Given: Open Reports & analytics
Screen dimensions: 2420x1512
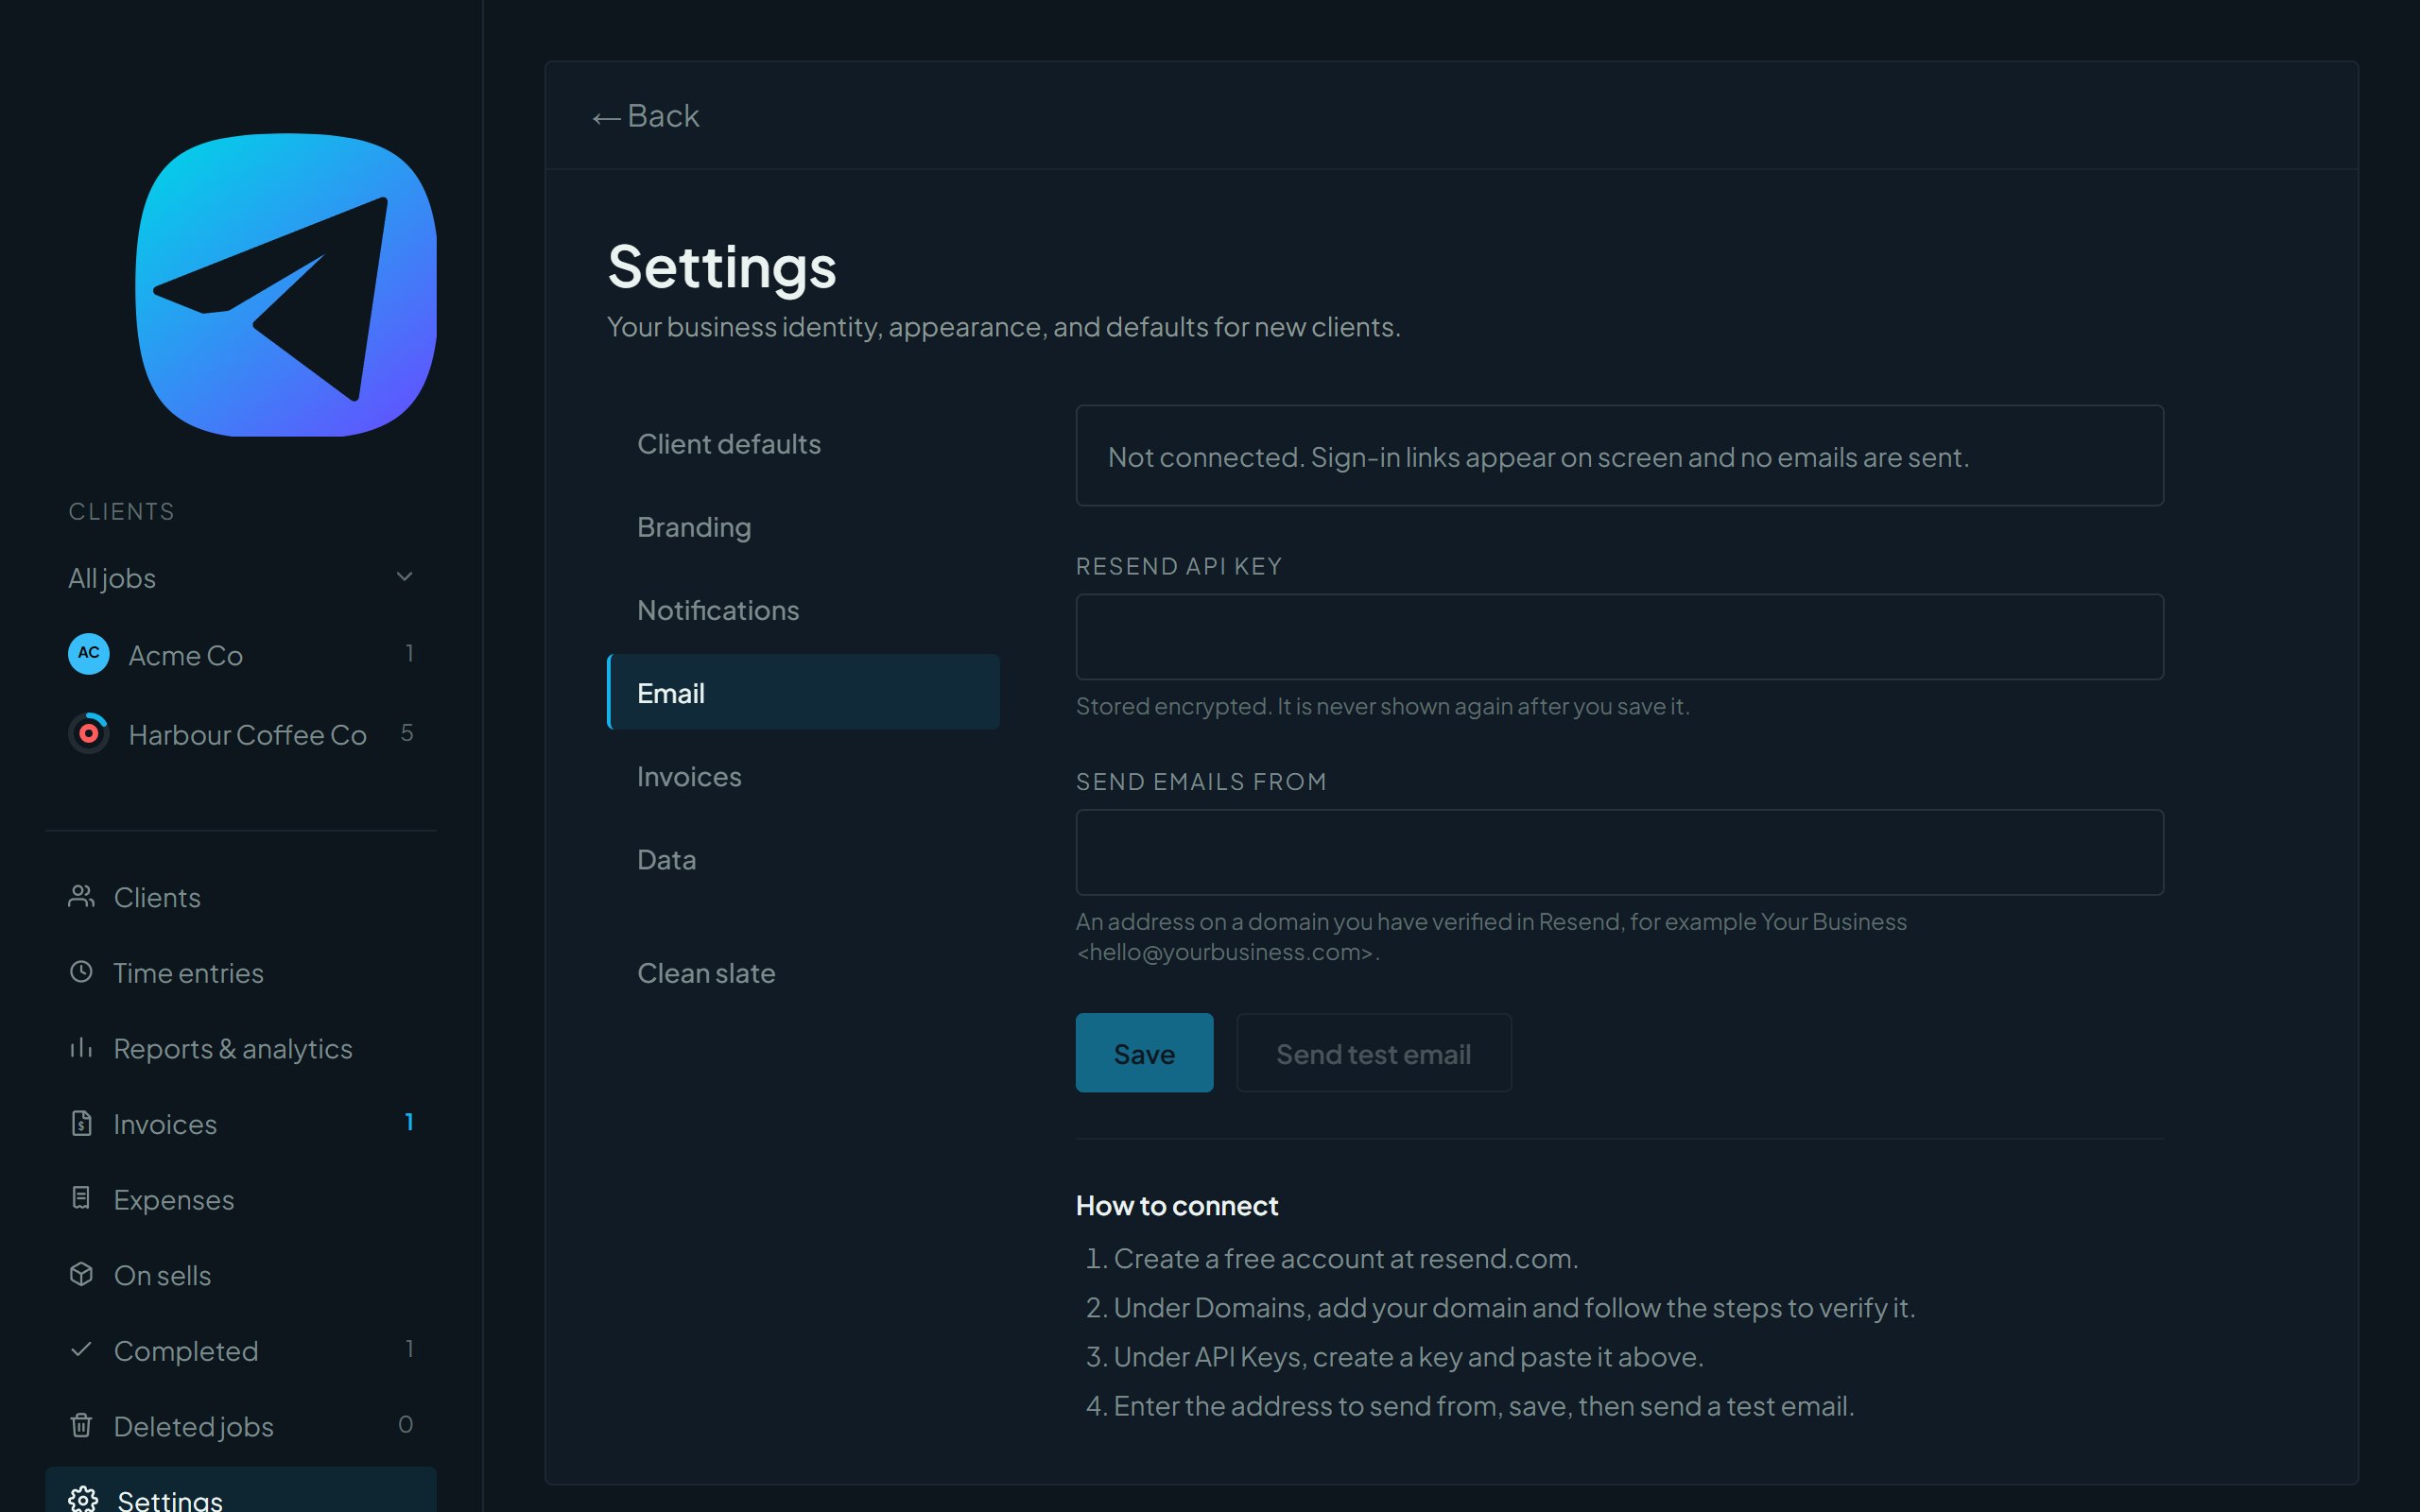Looking at the screenshot, I should [241, 1048].
